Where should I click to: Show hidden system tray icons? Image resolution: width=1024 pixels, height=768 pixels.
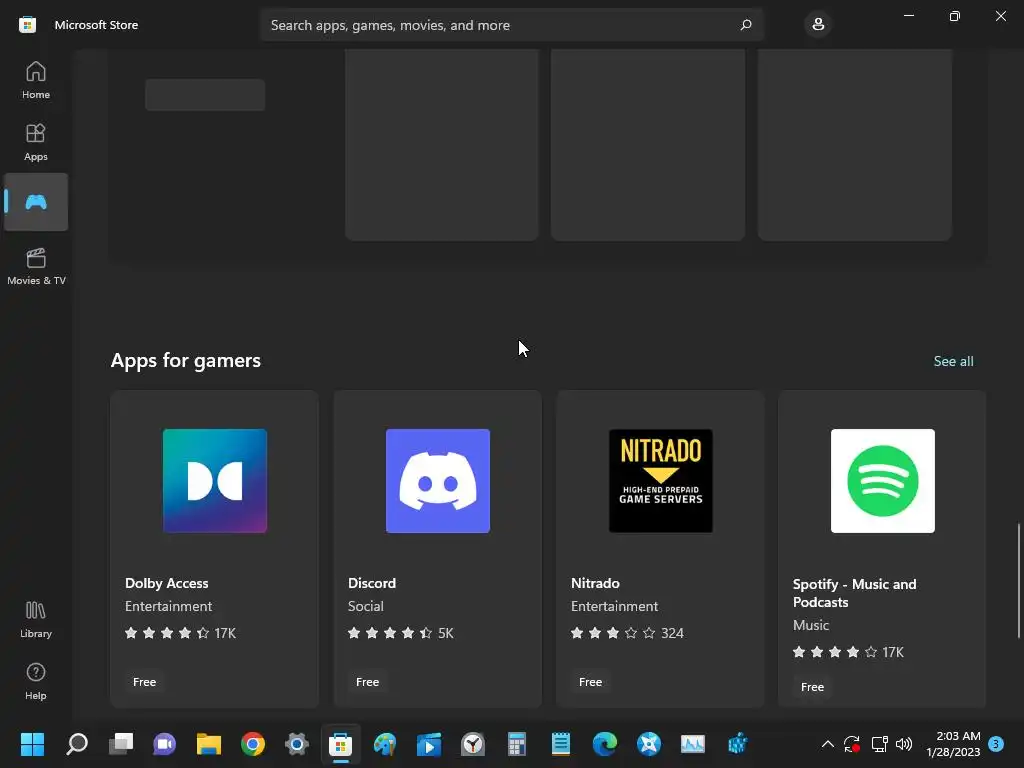[827, 744]
